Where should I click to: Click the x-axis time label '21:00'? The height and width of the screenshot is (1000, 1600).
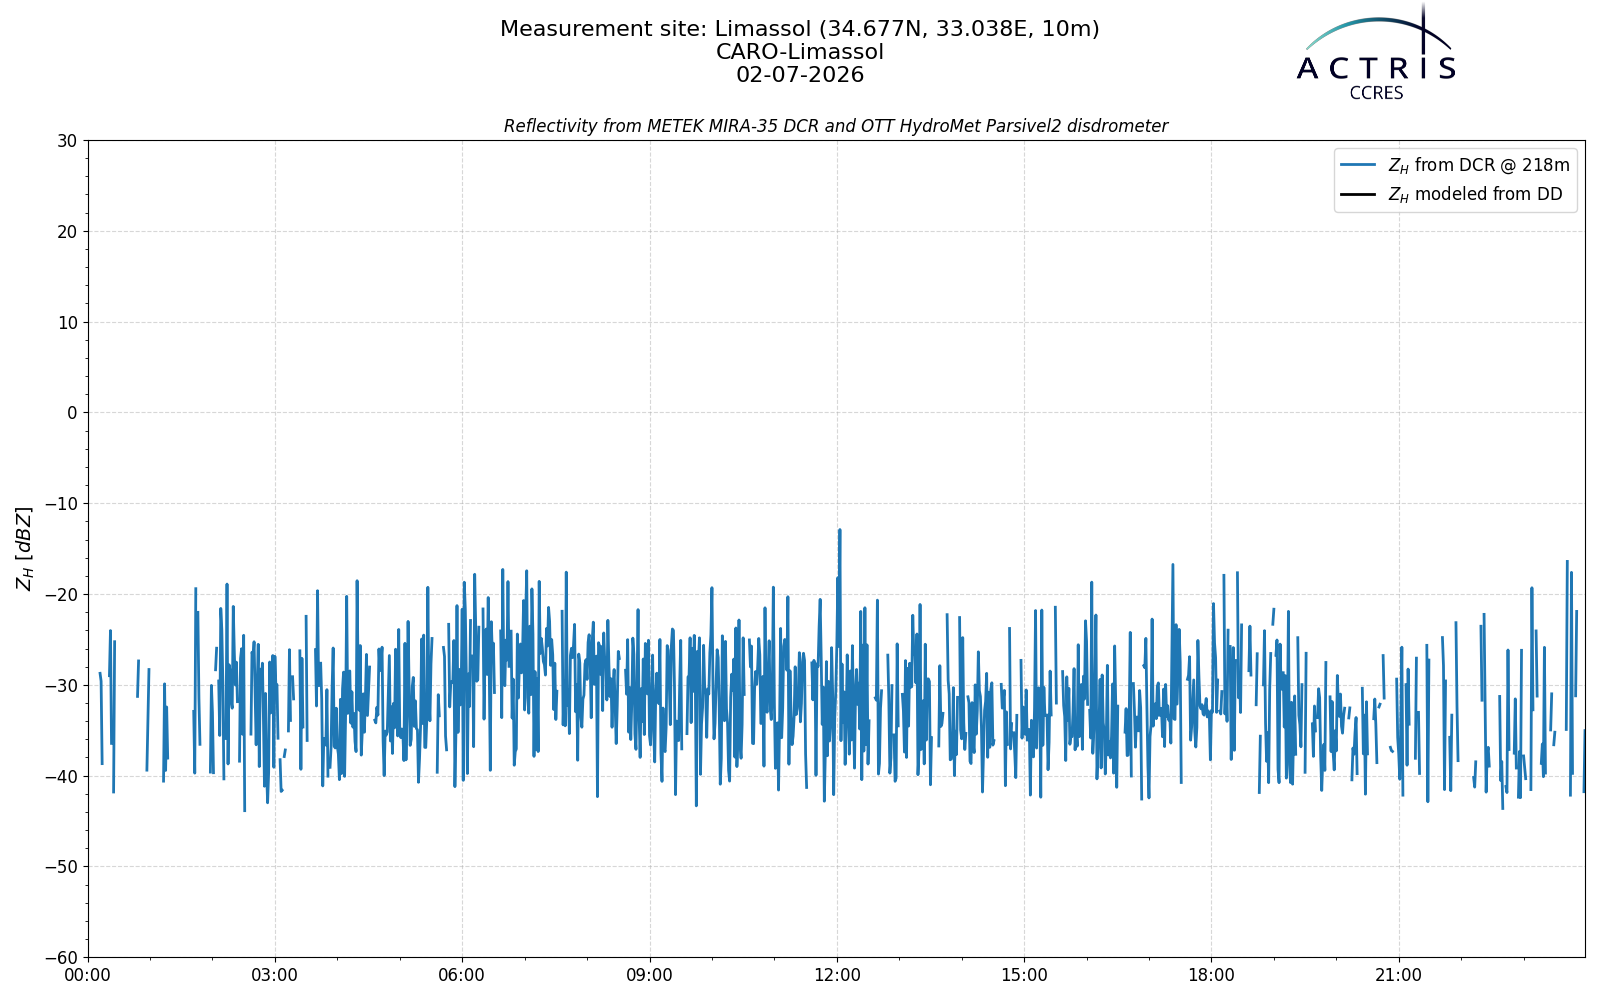[1398, 976]
